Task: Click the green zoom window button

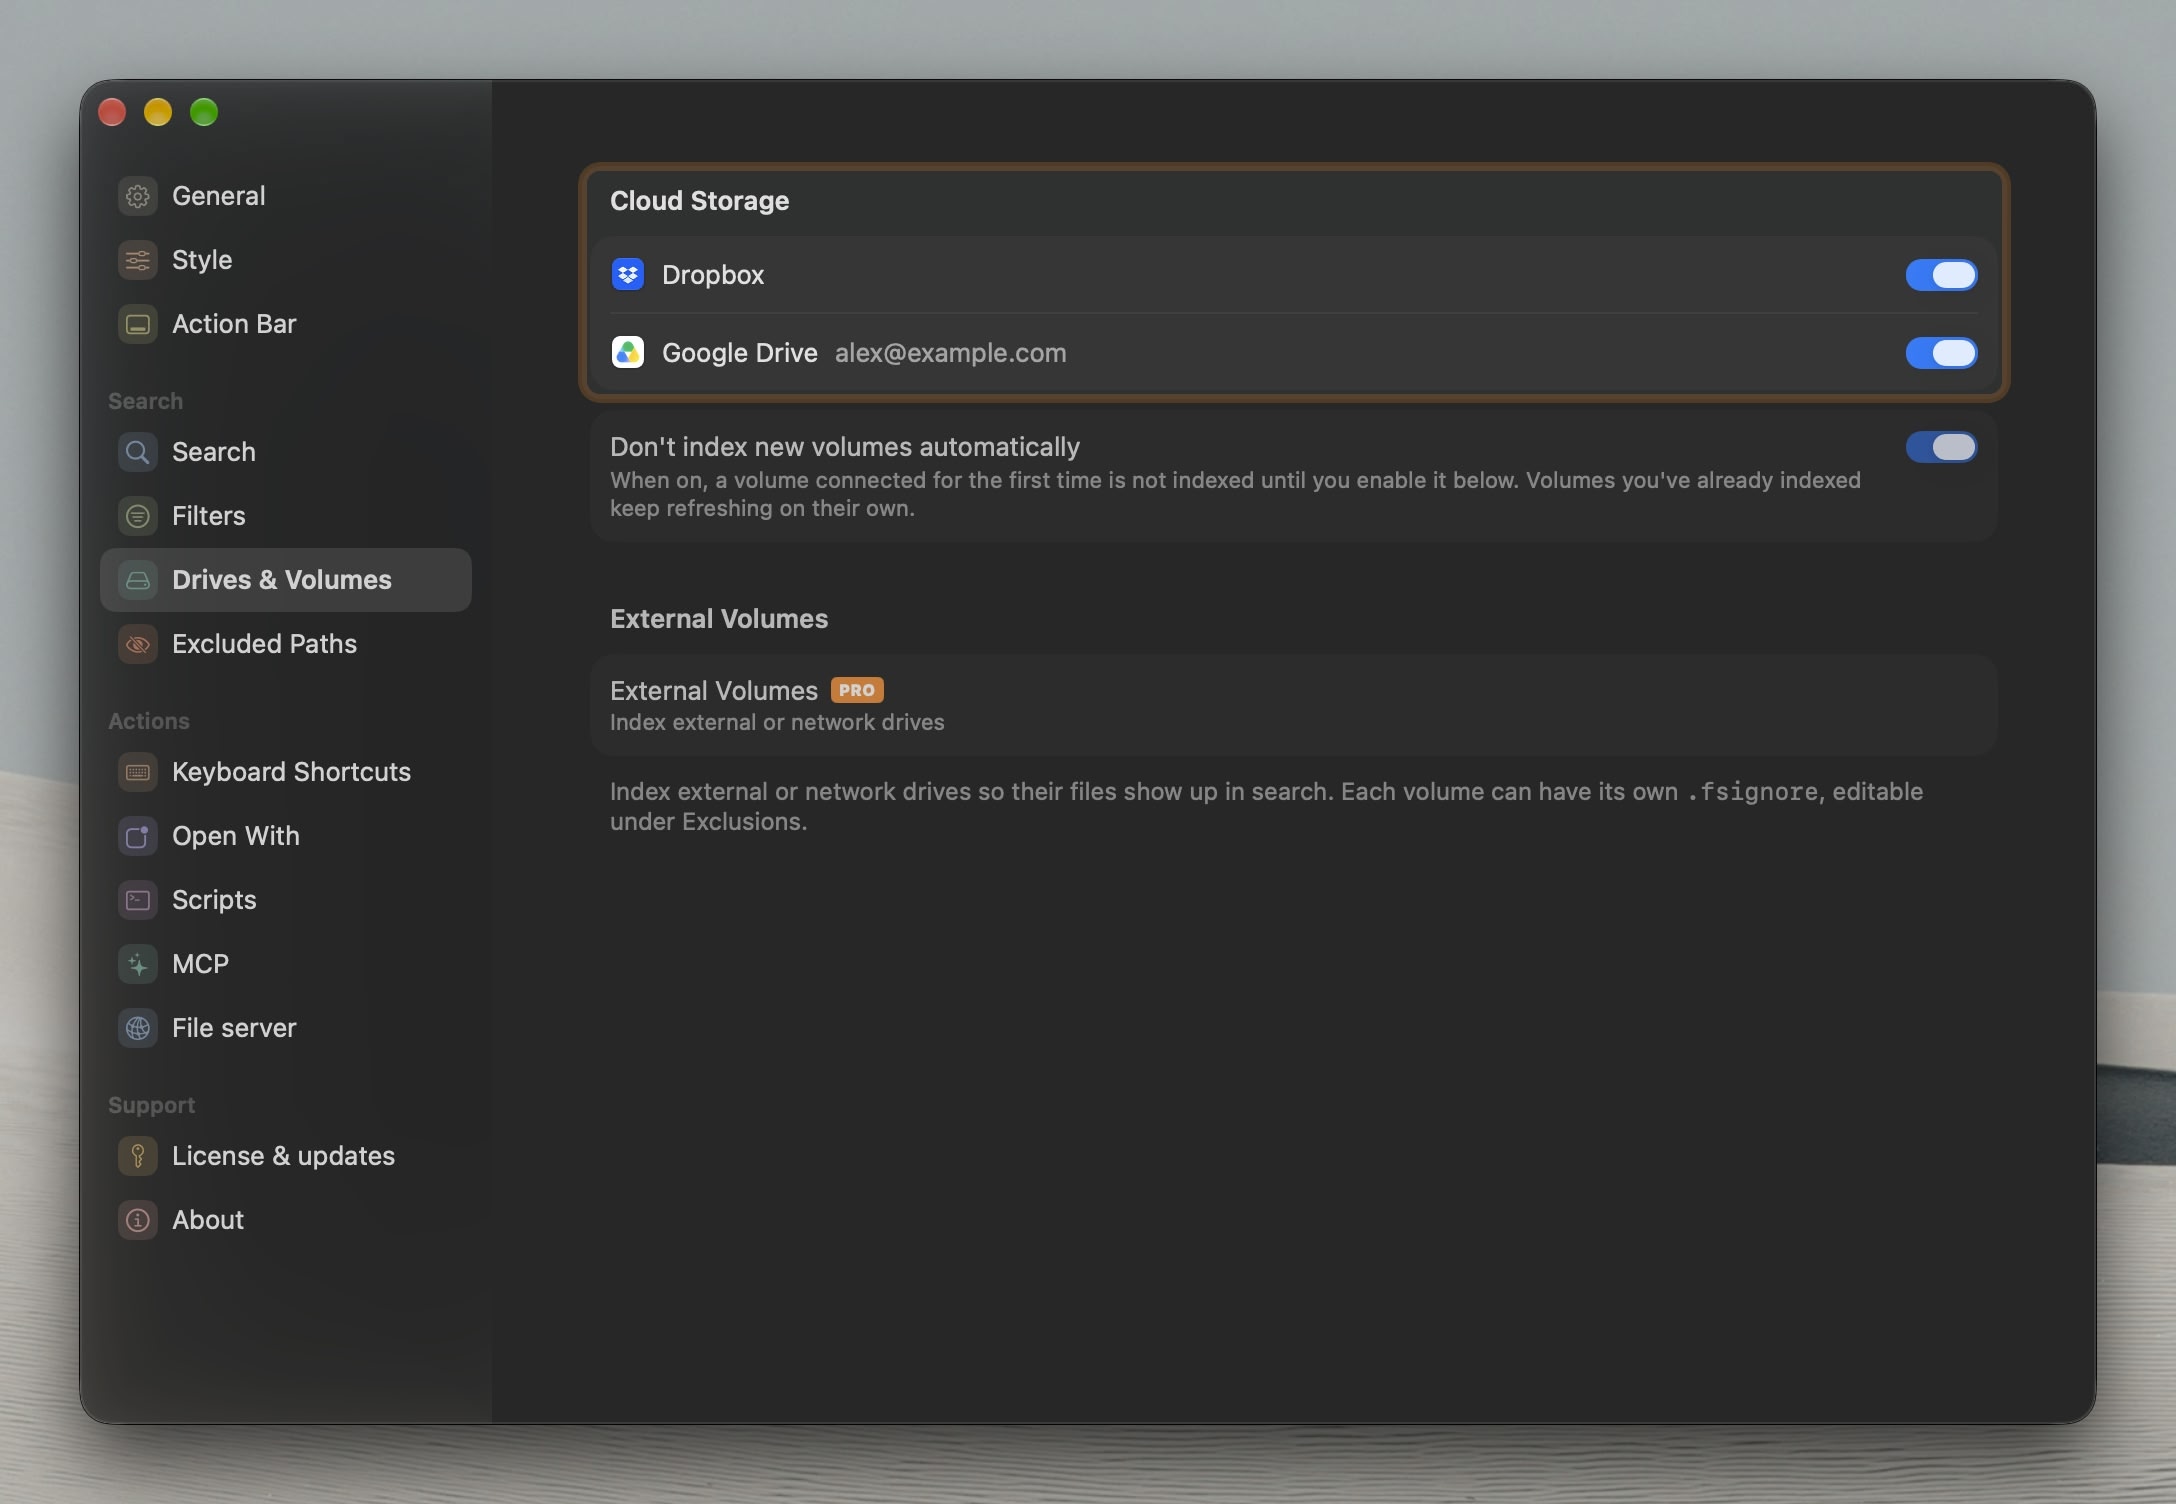Action: click(x=204, y=112)
